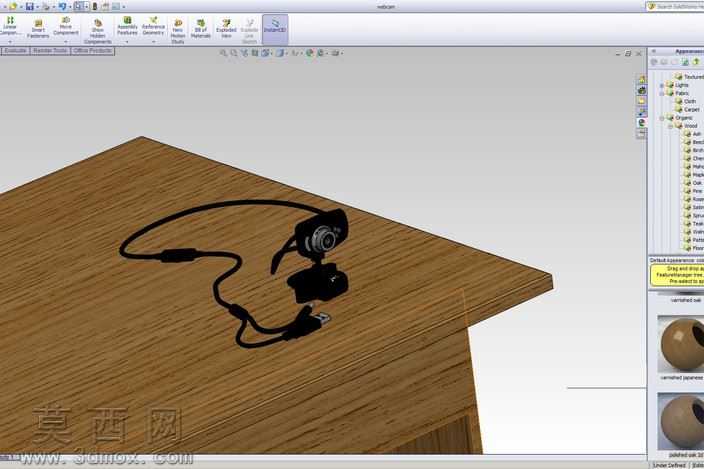
Task: Open the File Explorer task pane tab
Action: click(x=642, y=101)
